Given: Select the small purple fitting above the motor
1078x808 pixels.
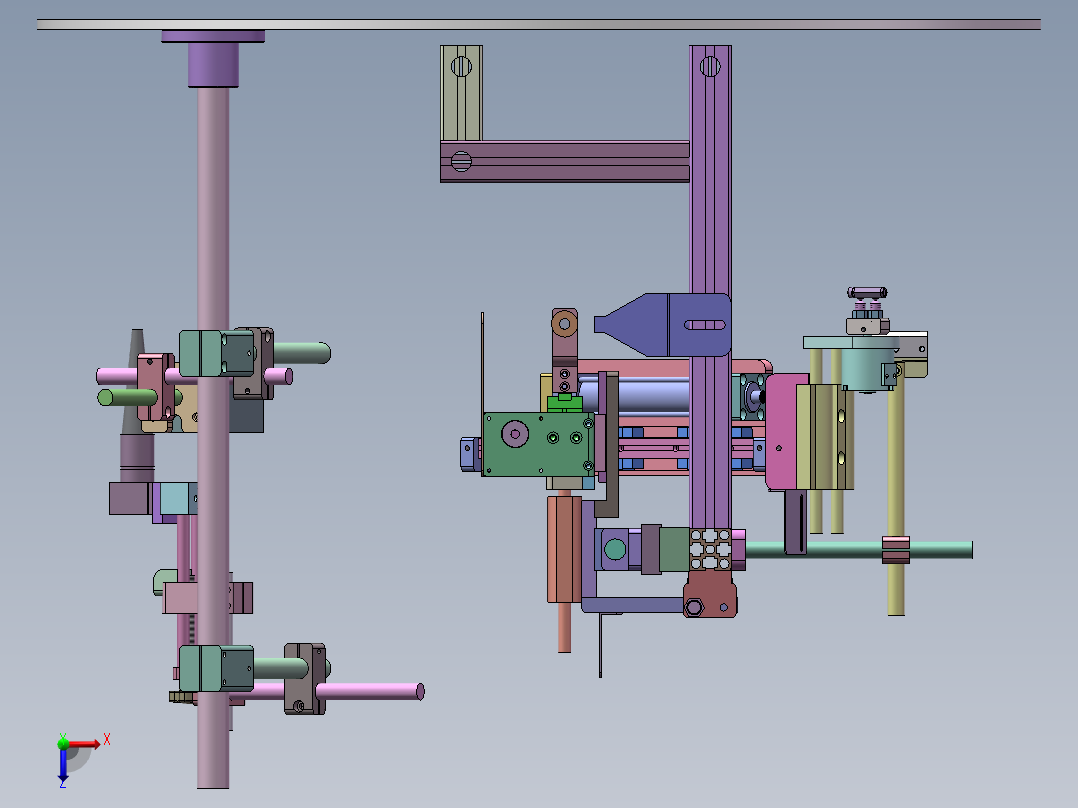Looking at the screenshot, I should pyautogui.click(x=867, y=293).
